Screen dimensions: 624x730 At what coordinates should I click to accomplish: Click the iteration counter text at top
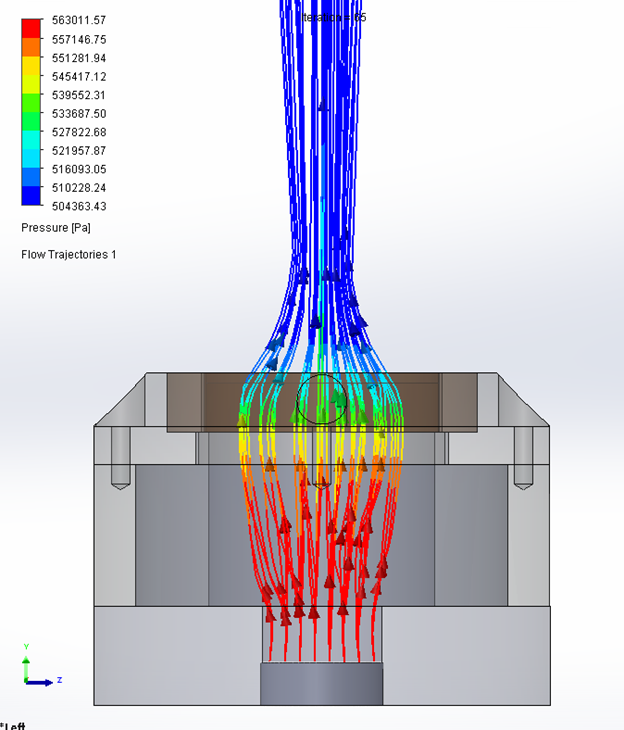click(334, 17)
